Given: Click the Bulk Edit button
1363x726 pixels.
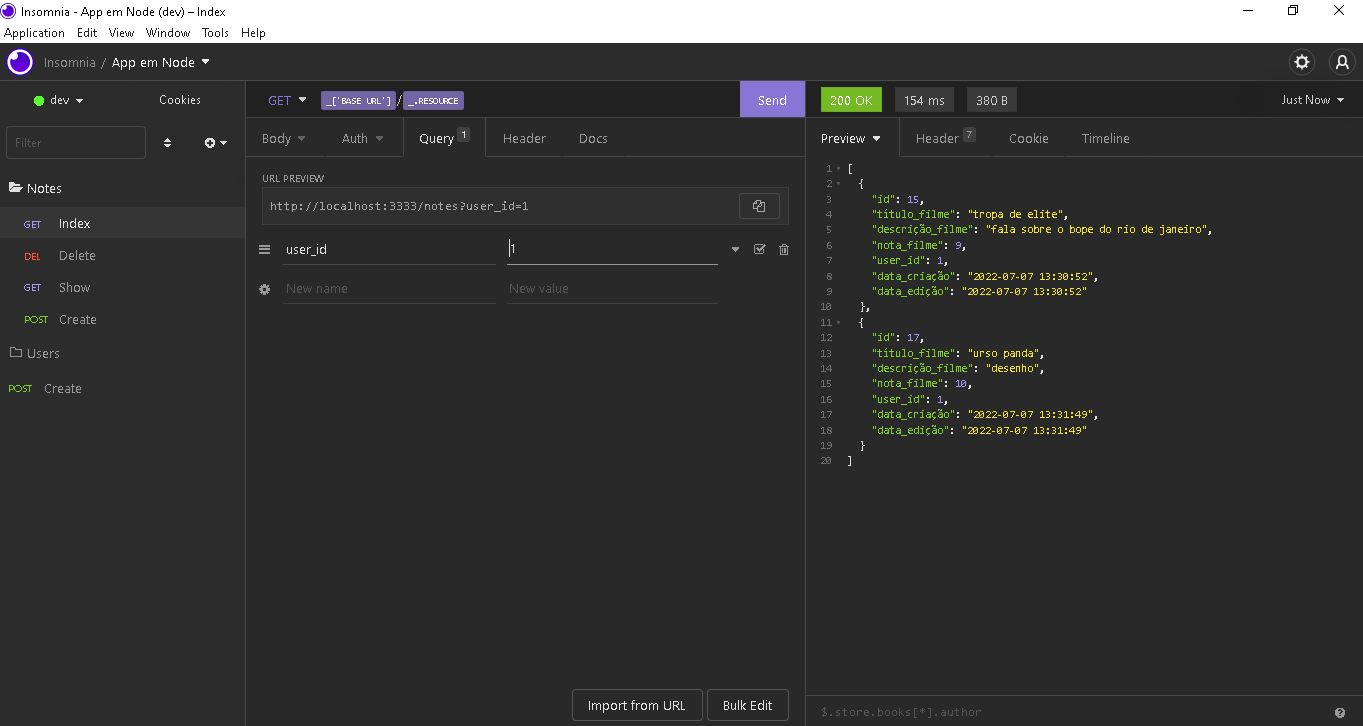Looking at the screenshot, I should (747, 705).
